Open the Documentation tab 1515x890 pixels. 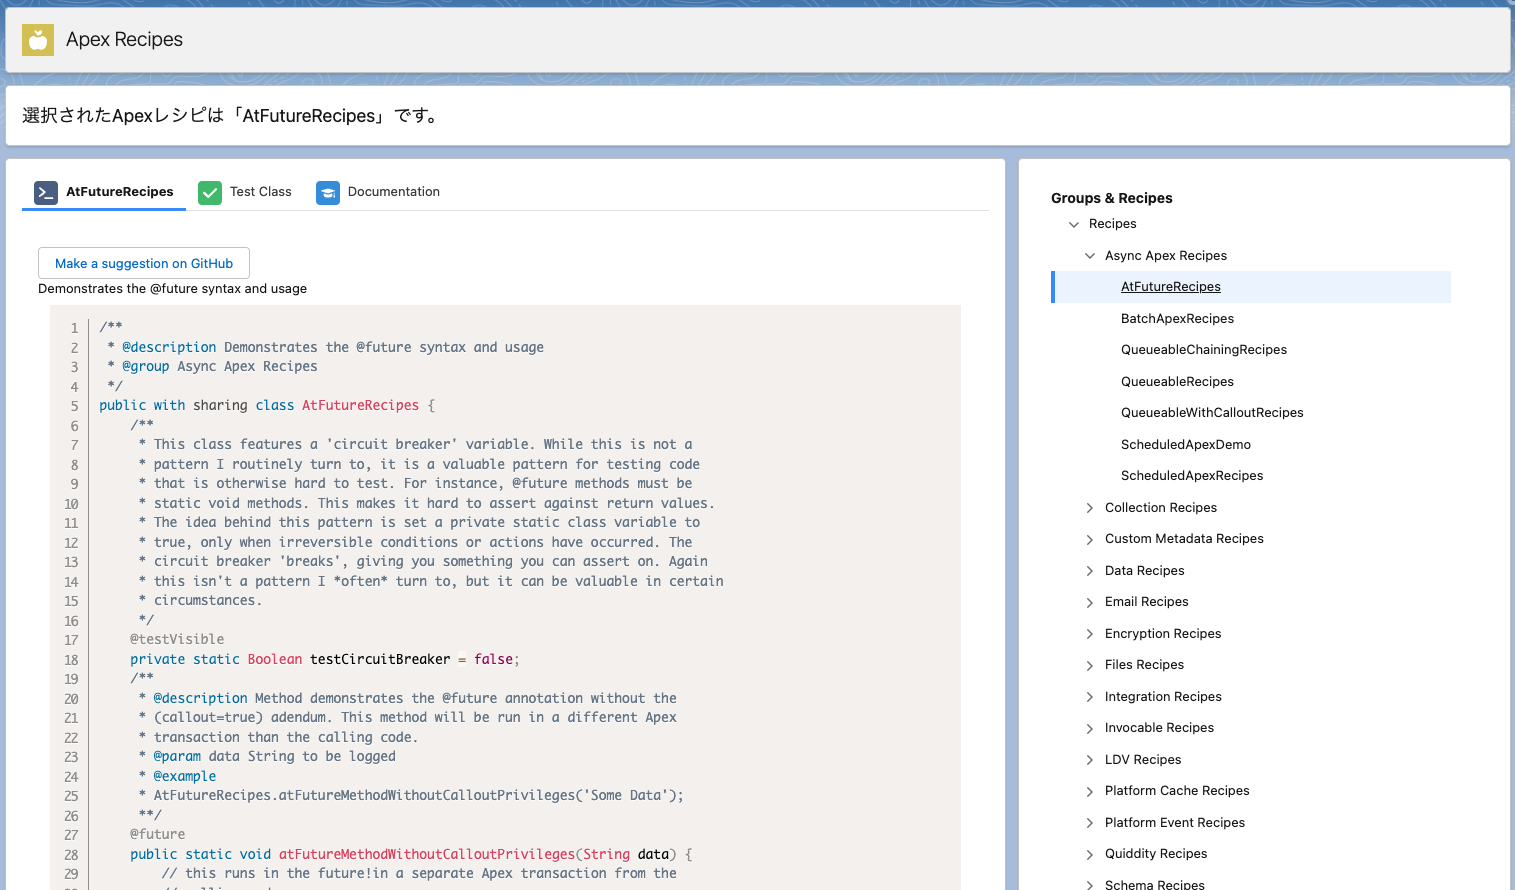coord(378,192)
